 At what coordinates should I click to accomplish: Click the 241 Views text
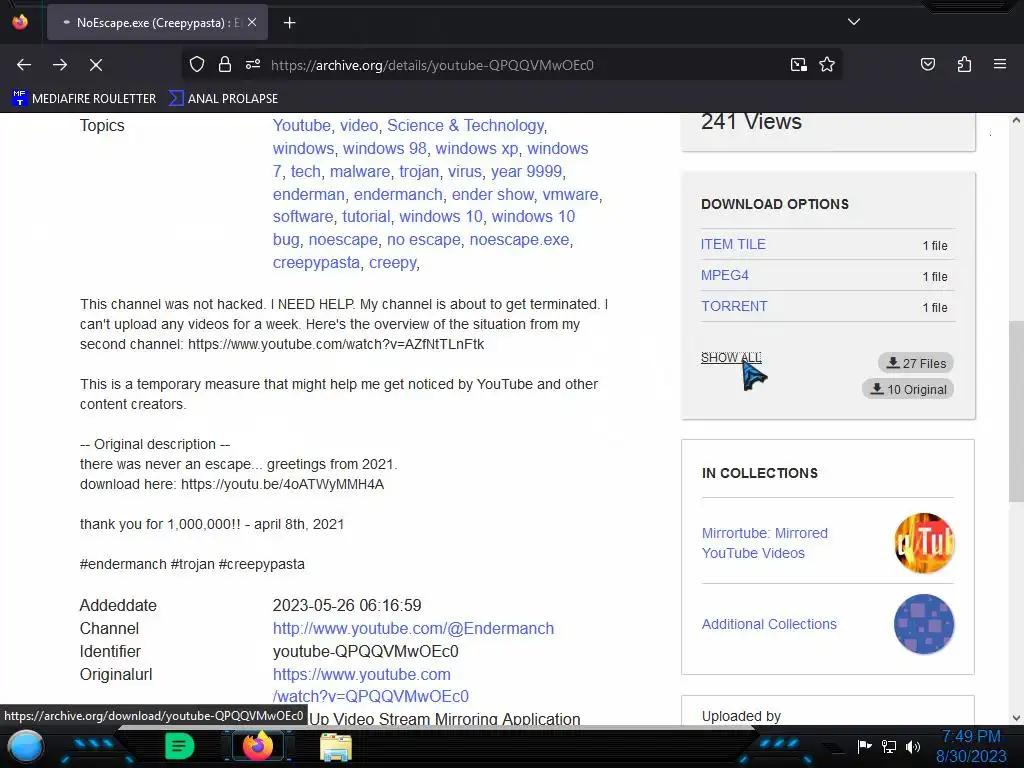751,122
